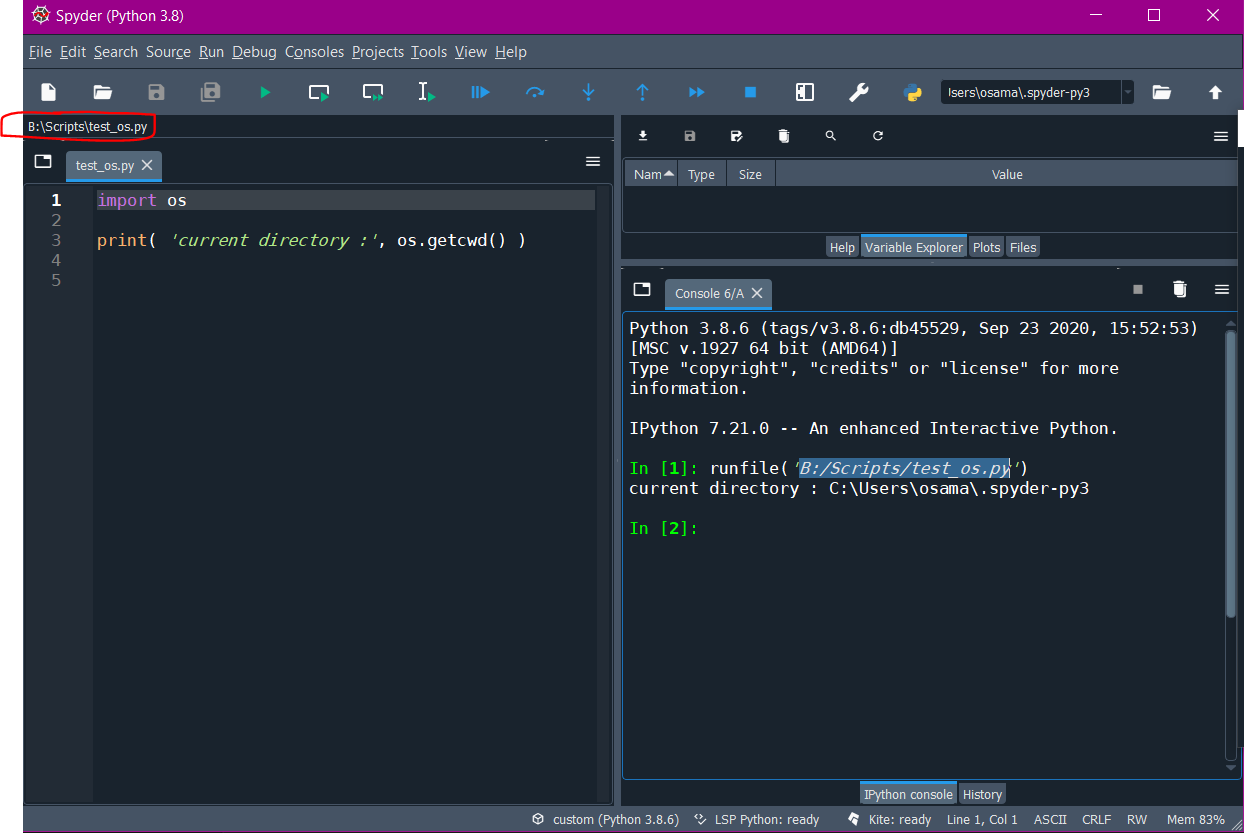The image size is (1244, 833).
Task: Save the current file with the toolbar icon
Action: coord(156,92)
